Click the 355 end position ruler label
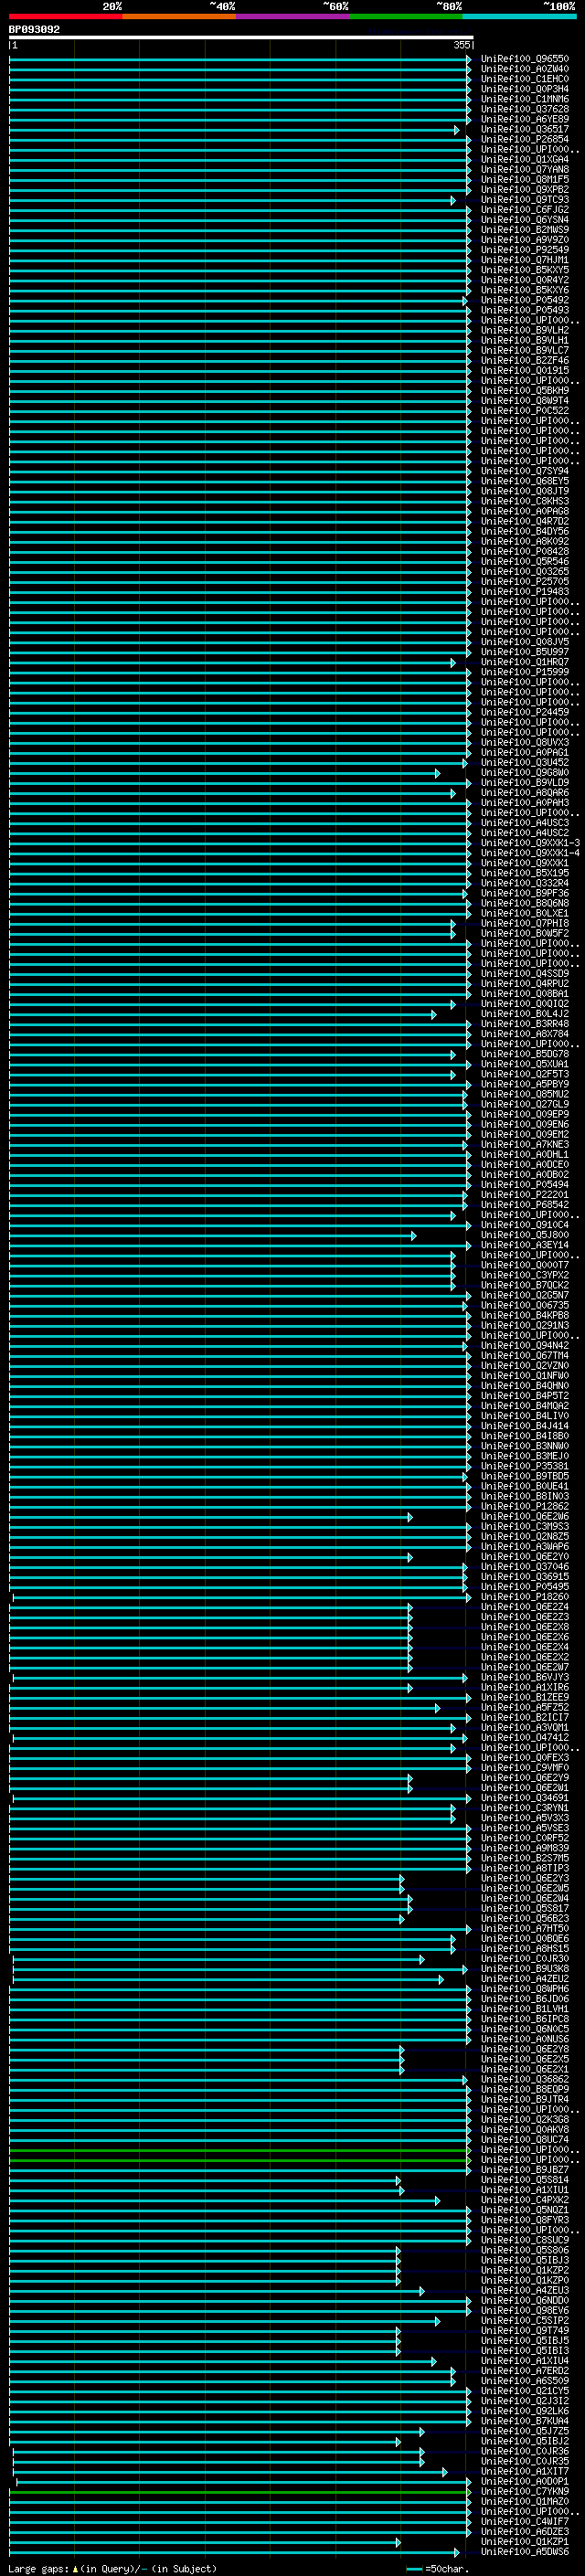The width and height of the screenshot is (585, 2576). pos(462,45)
